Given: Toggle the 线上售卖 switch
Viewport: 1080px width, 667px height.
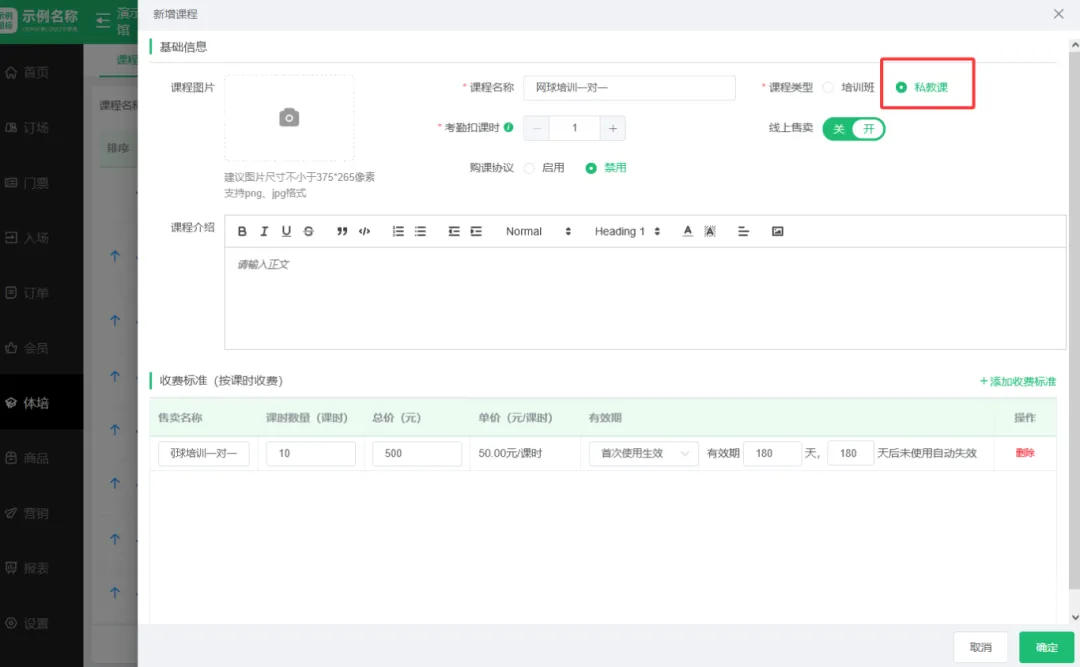Looking at the screenshot, I should click(853, 129).
